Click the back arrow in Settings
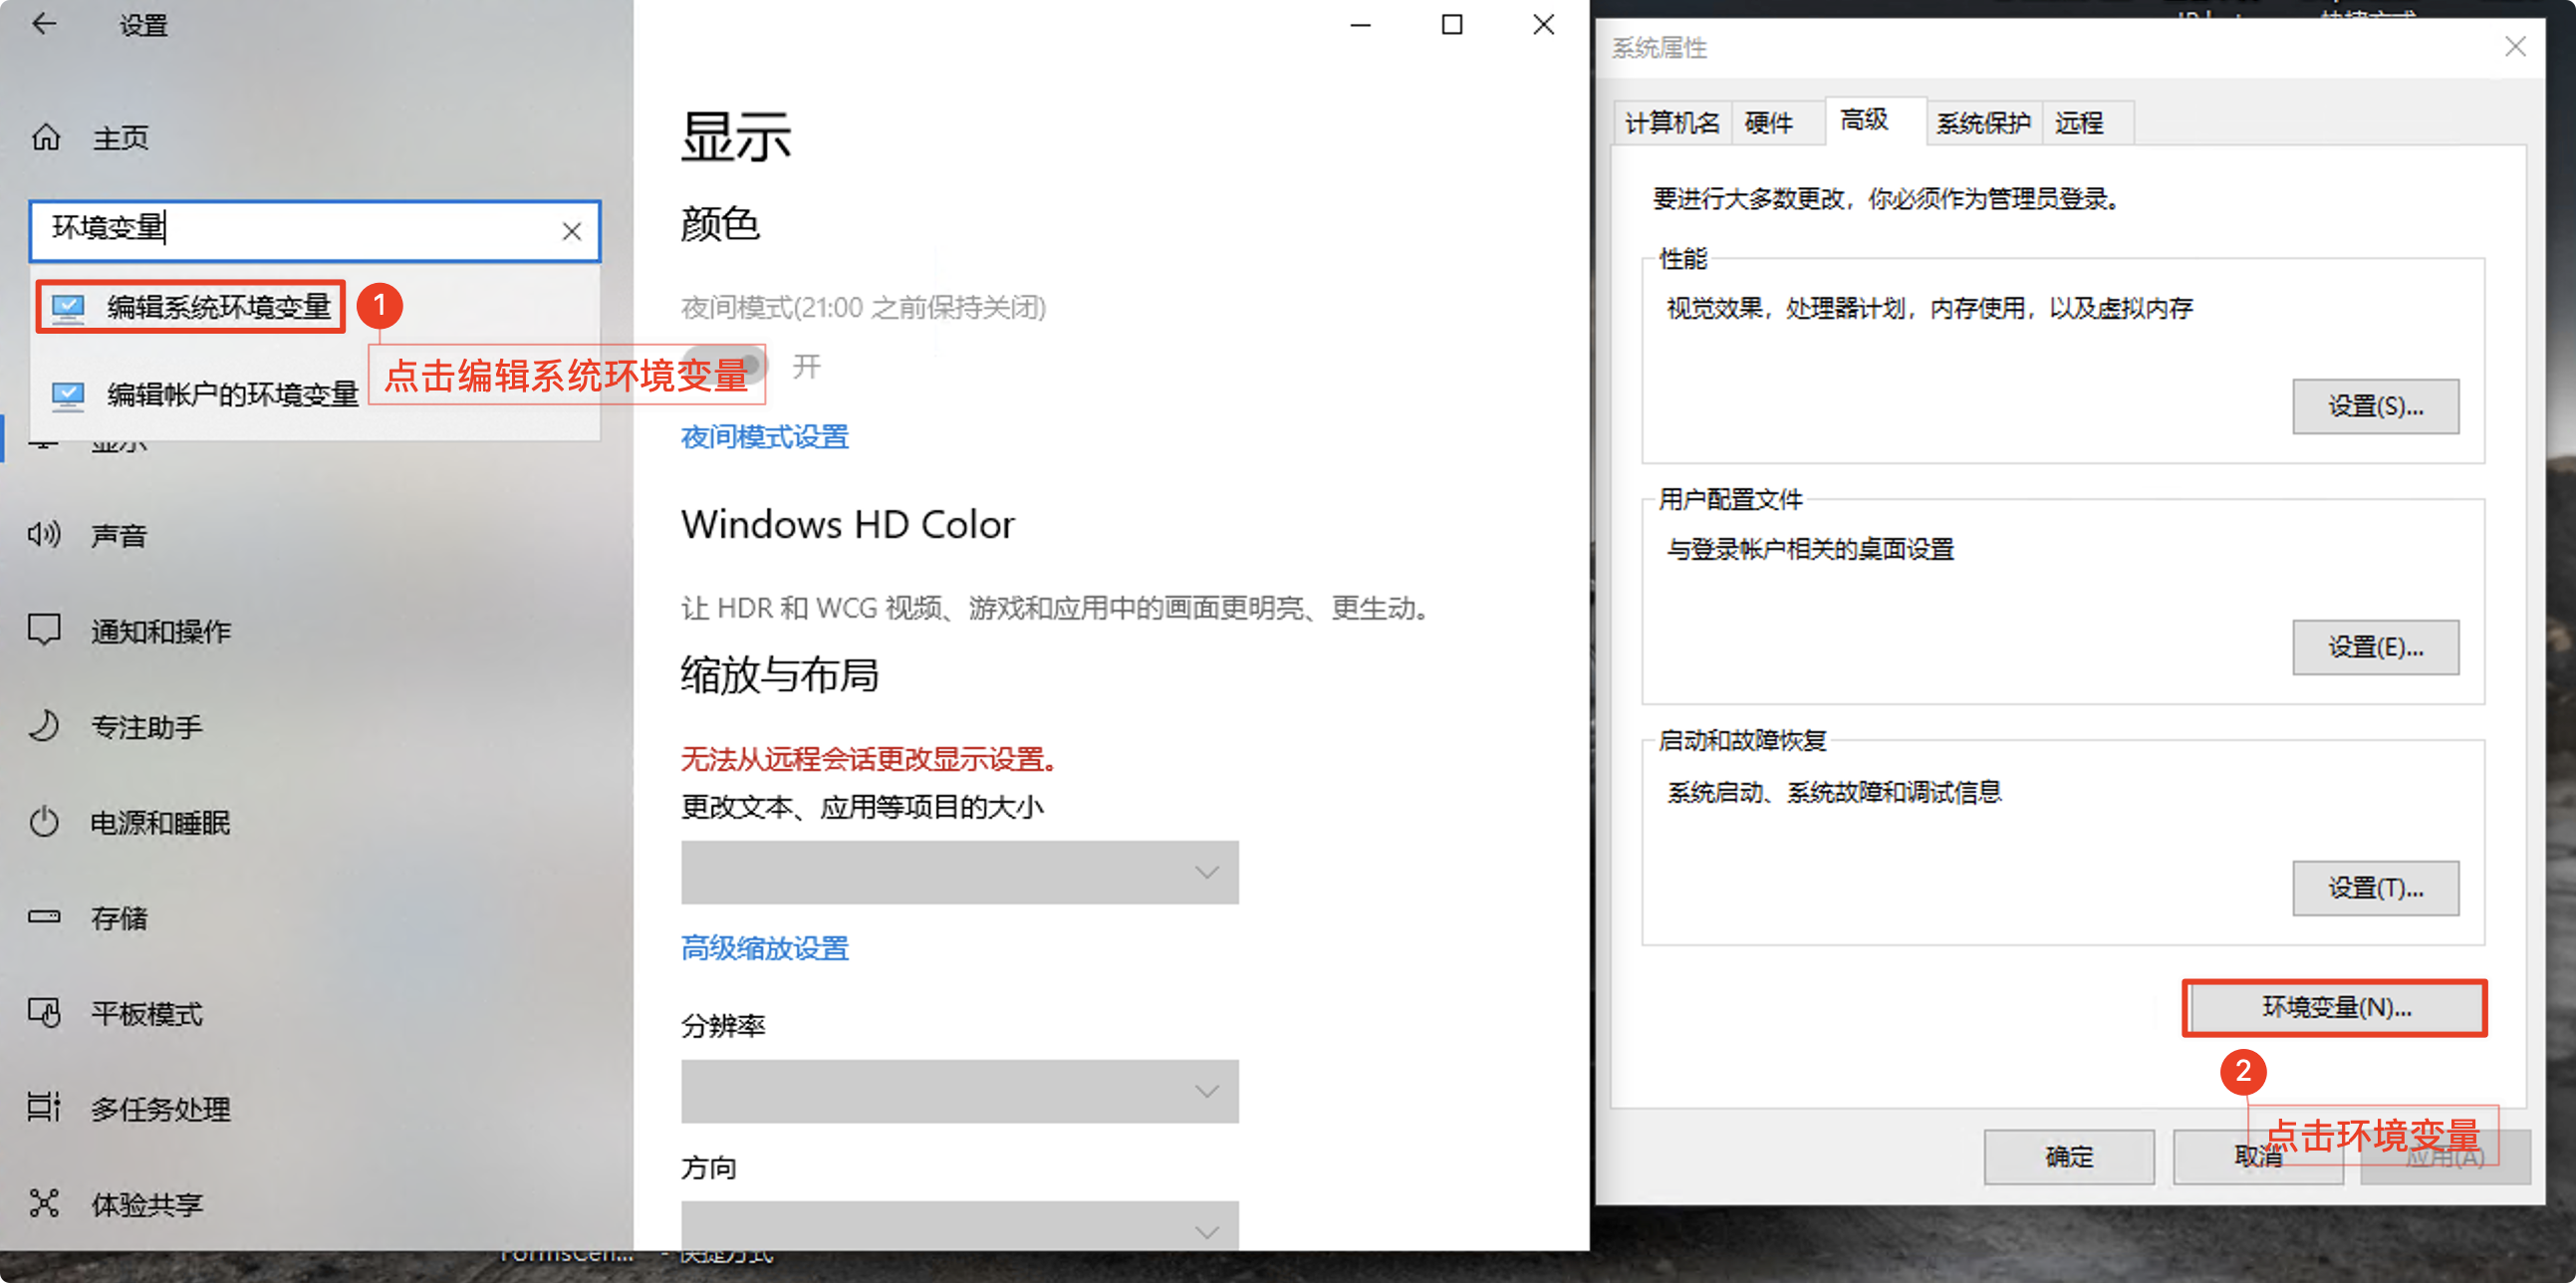2576x1283 pixels. [x=44, y=24]
